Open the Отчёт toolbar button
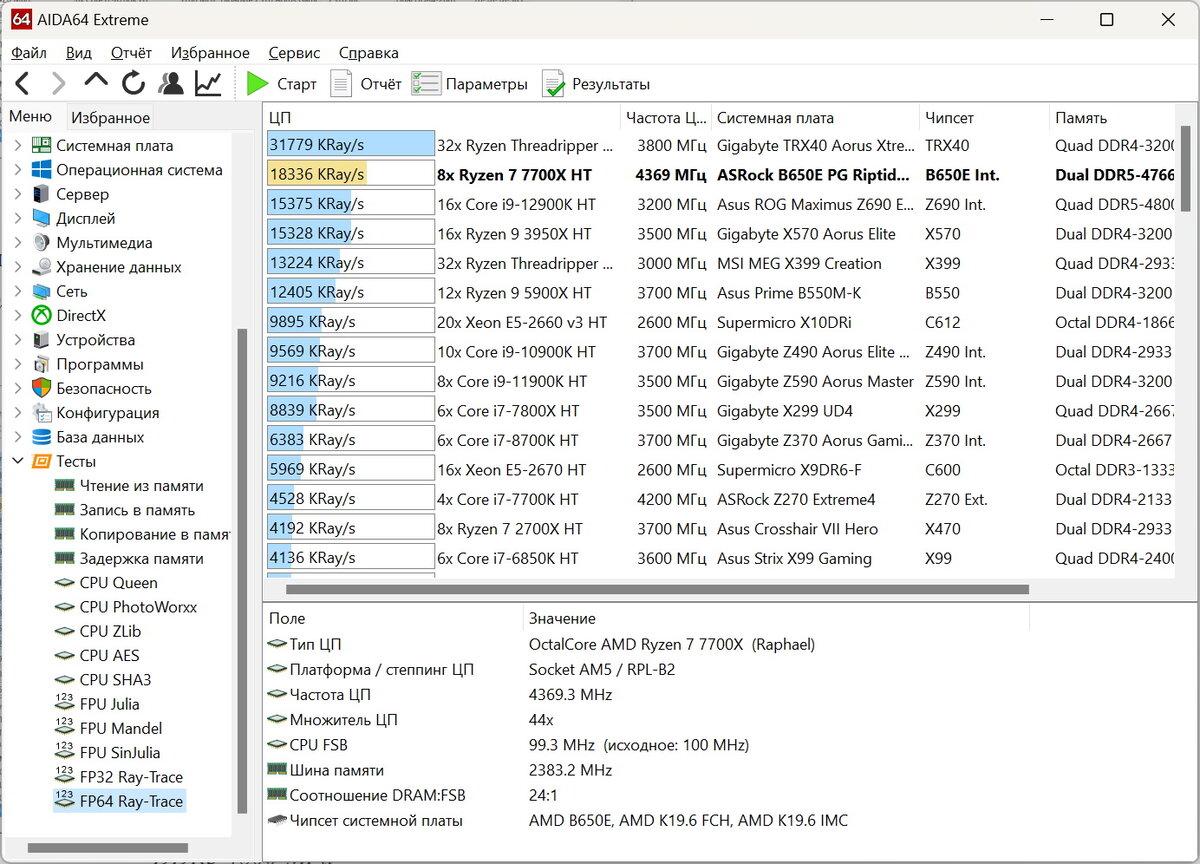The width and height of the screenshot is (1200, 864). [366, 84]
